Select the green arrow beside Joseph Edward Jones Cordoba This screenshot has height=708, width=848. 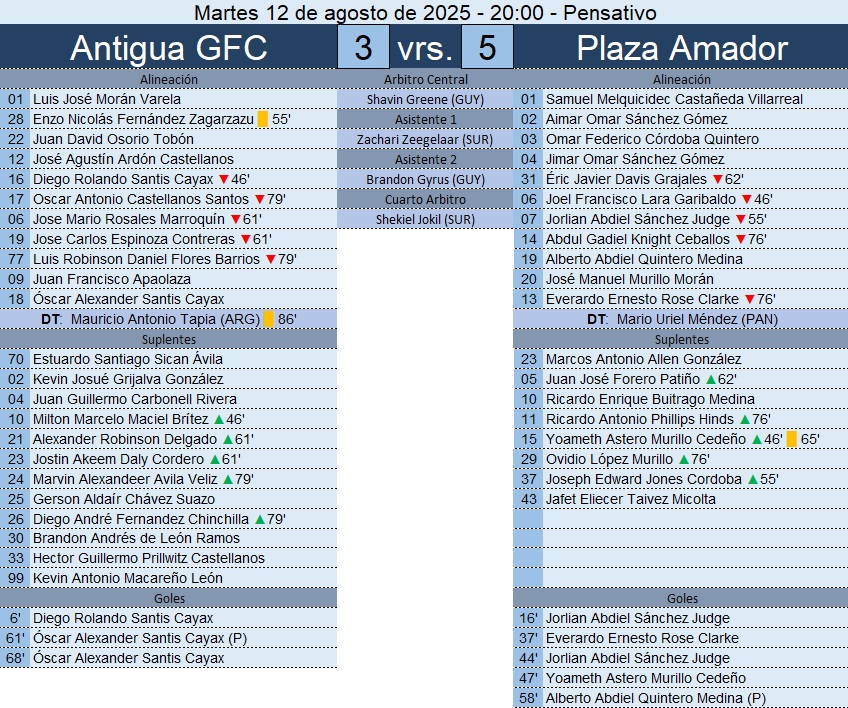coord(752,479)
